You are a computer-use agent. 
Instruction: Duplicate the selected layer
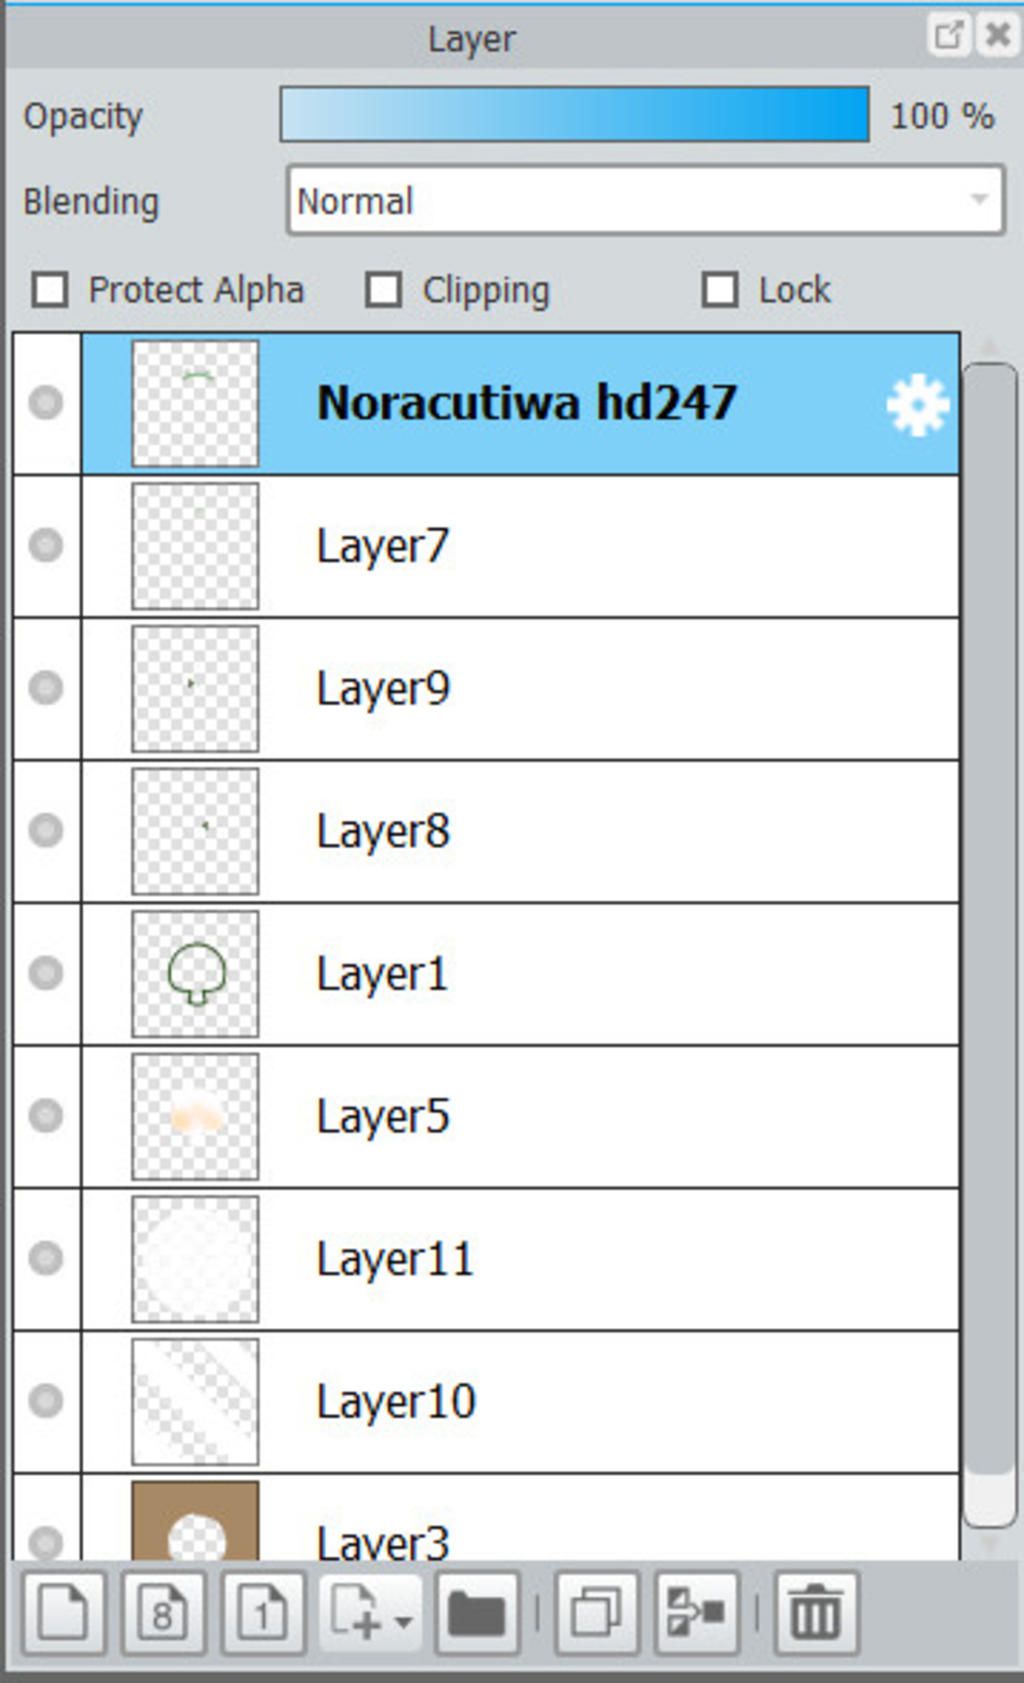(x=596, y=1612)
